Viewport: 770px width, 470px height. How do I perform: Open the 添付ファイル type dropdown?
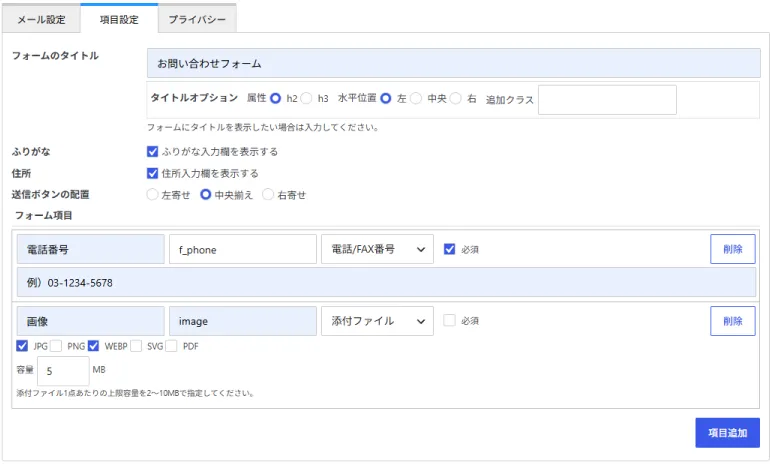tap(377, 321)
